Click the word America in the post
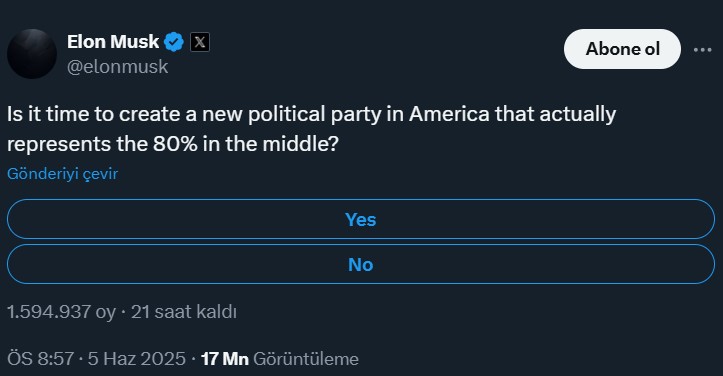This screenshot has height=376, width=723. [449, 114]
